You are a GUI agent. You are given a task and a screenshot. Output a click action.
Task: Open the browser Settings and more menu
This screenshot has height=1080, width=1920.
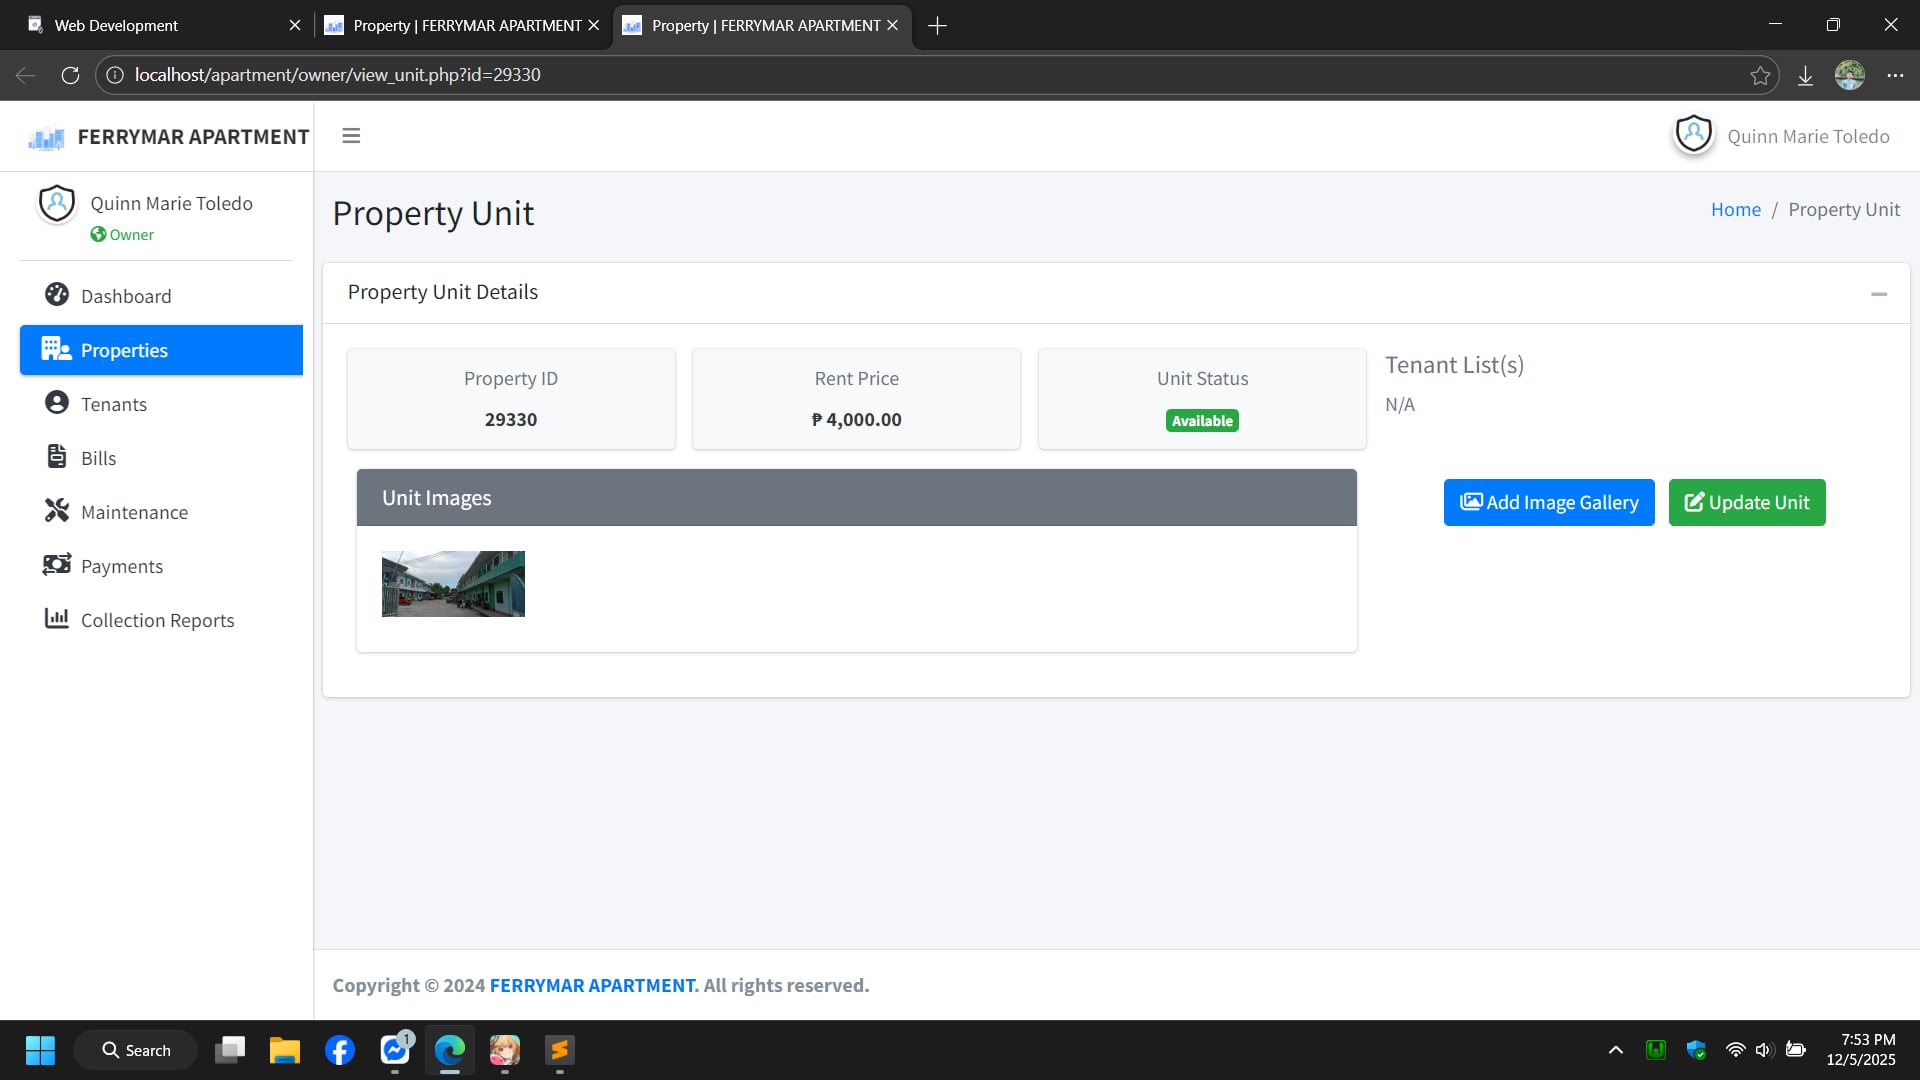click(x=1894, y=75)
